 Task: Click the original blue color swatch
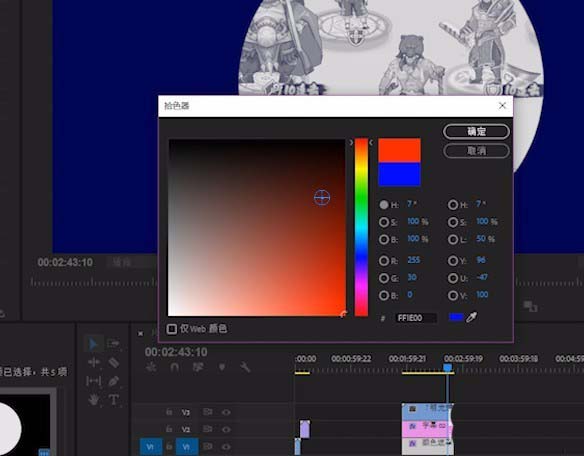click(399, 174)
